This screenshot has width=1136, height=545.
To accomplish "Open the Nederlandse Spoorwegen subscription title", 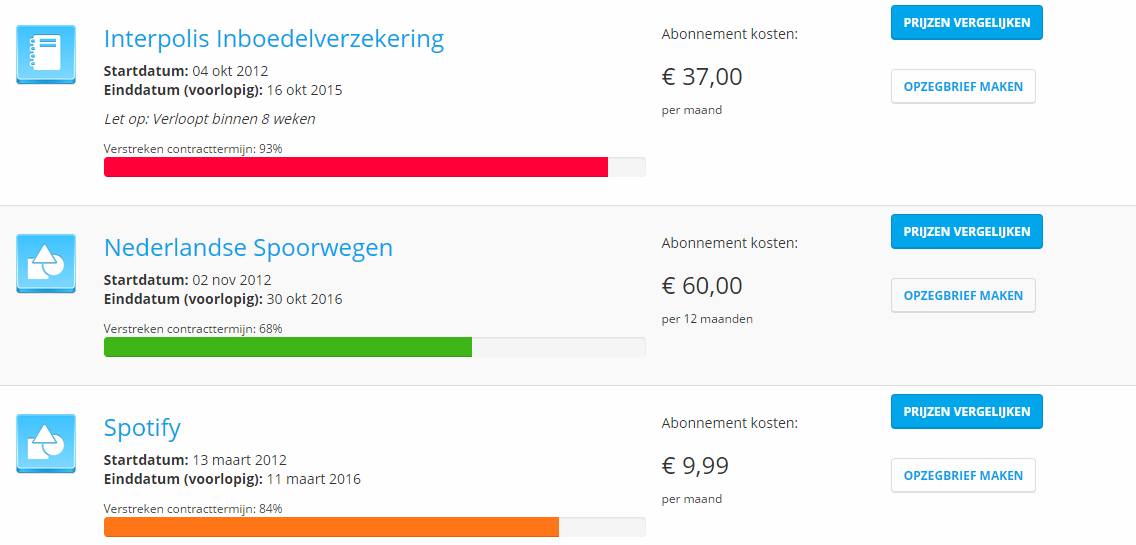I will click(x=248, y=248).
